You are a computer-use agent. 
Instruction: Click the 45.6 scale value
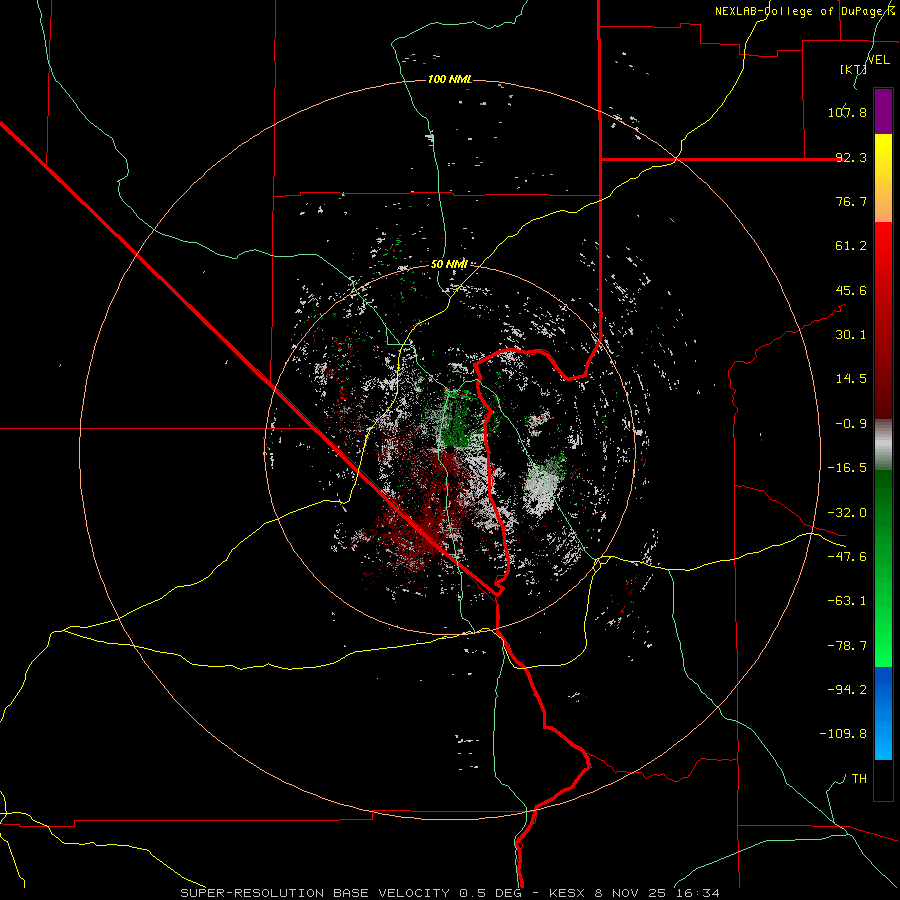tap(851, 290)
